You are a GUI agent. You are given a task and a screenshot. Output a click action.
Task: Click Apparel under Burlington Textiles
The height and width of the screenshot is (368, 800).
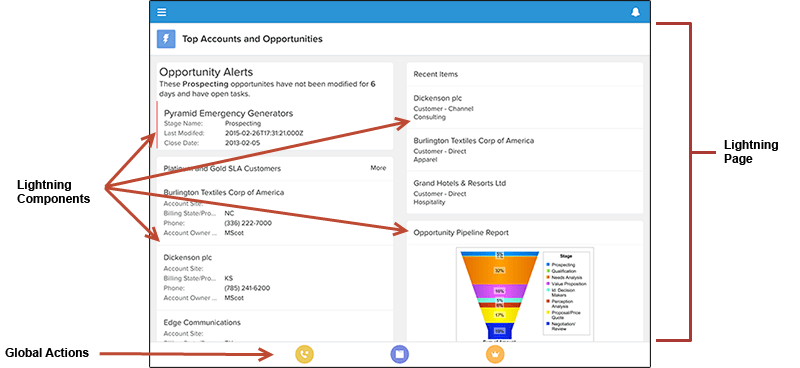point(426,160)
